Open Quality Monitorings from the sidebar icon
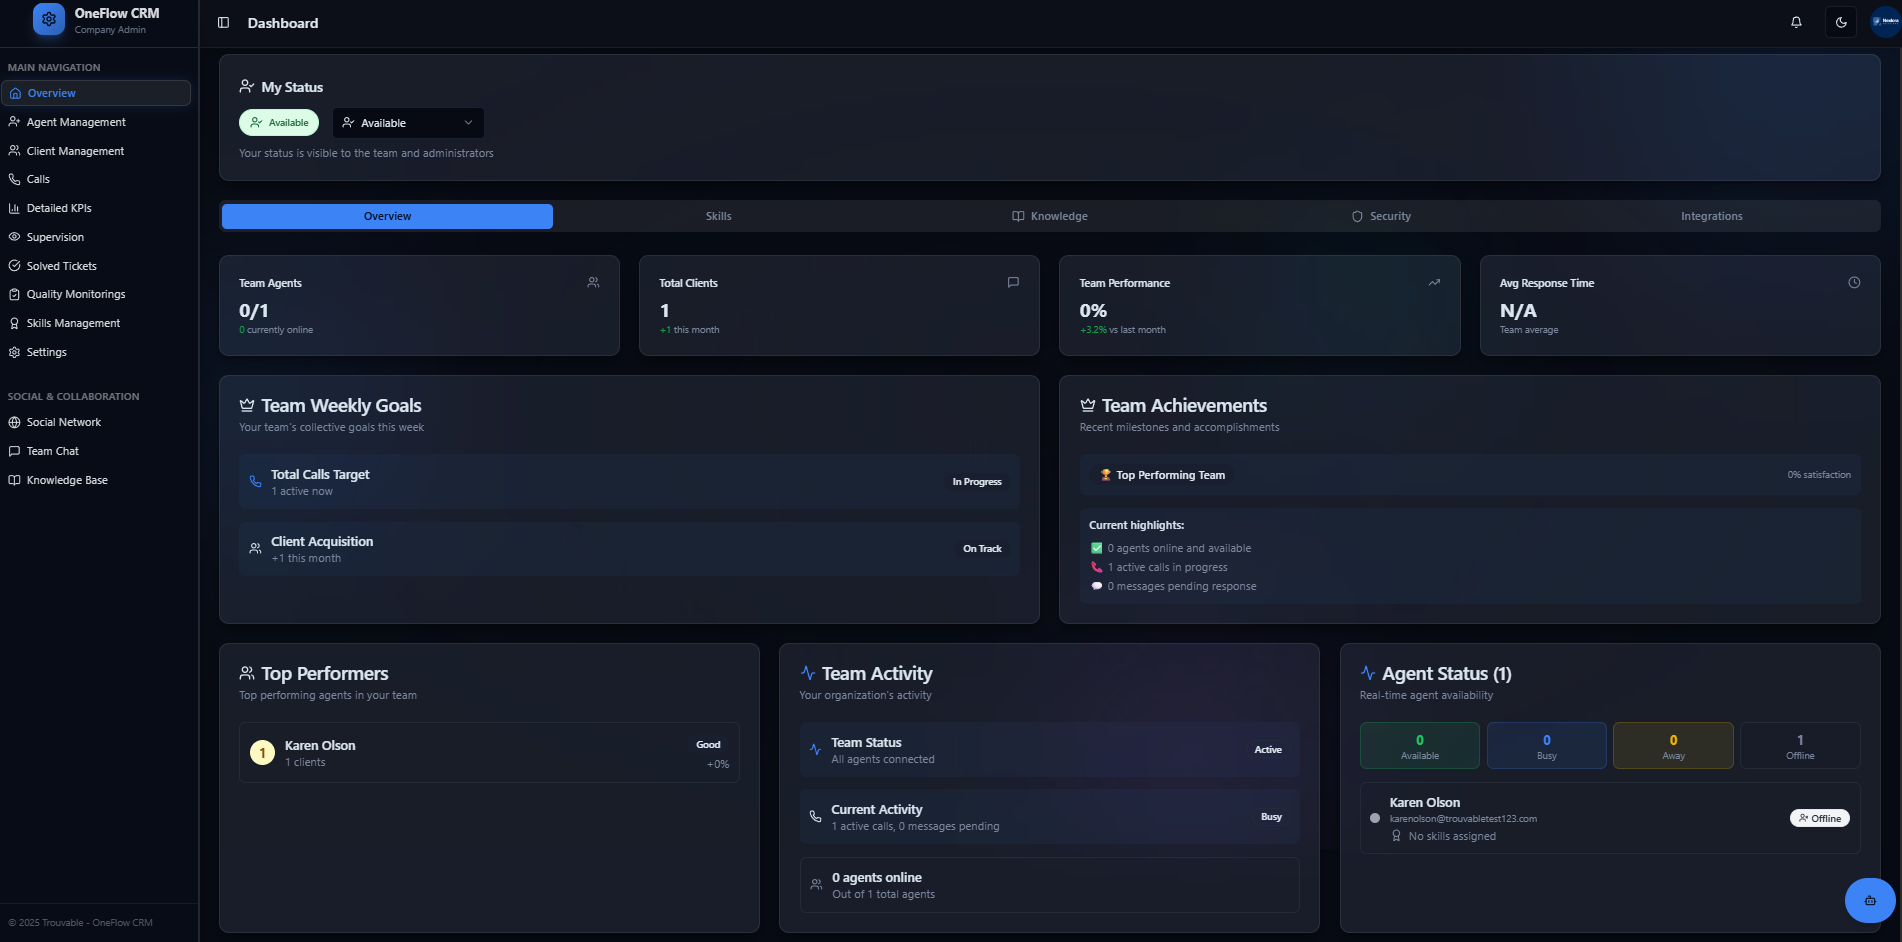 click(14, 294)
